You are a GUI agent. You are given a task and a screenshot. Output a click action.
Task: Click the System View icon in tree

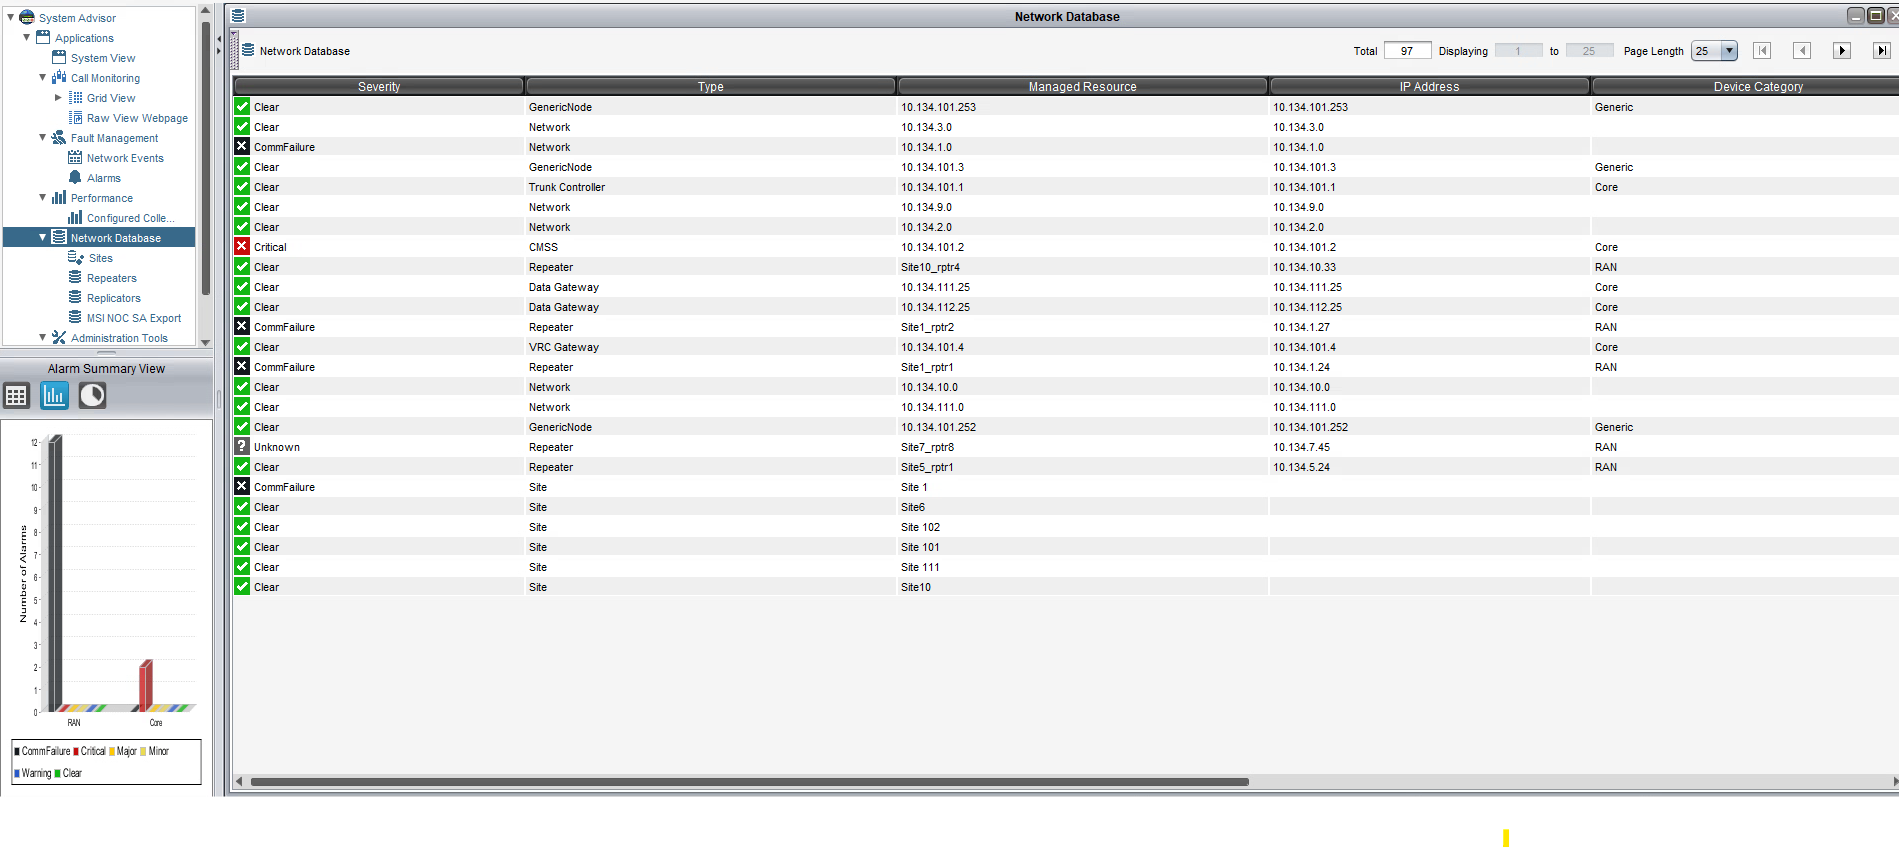pyautogui.click(x=59, y=58)
